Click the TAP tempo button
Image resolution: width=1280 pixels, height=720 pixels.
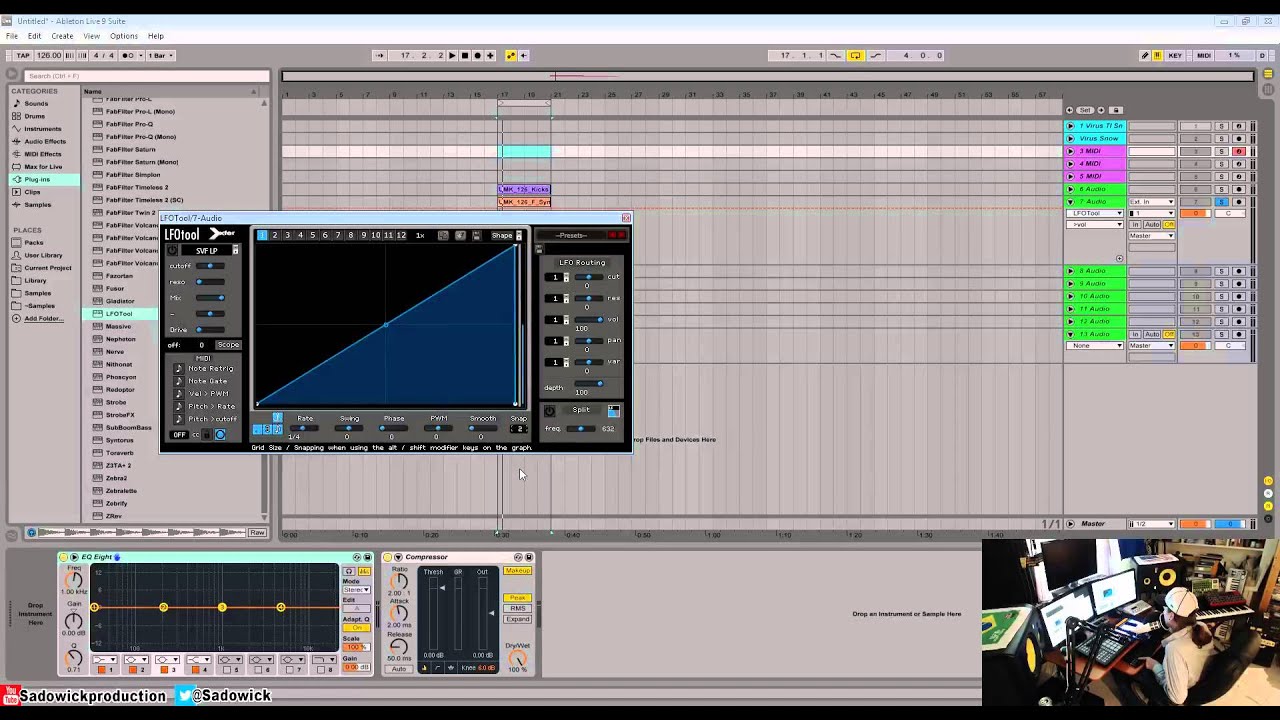pyautogui.click(x=22, y=56)
